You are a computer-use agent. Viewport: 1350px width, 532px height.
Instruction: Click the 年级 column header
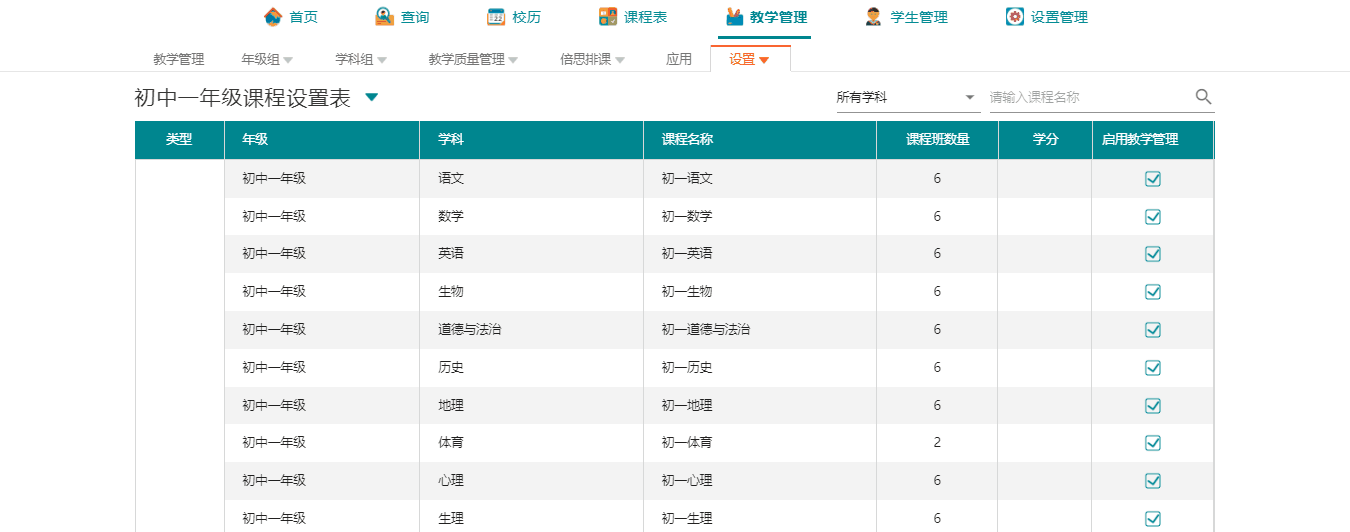pyautogui.click(x=322, y=140)
